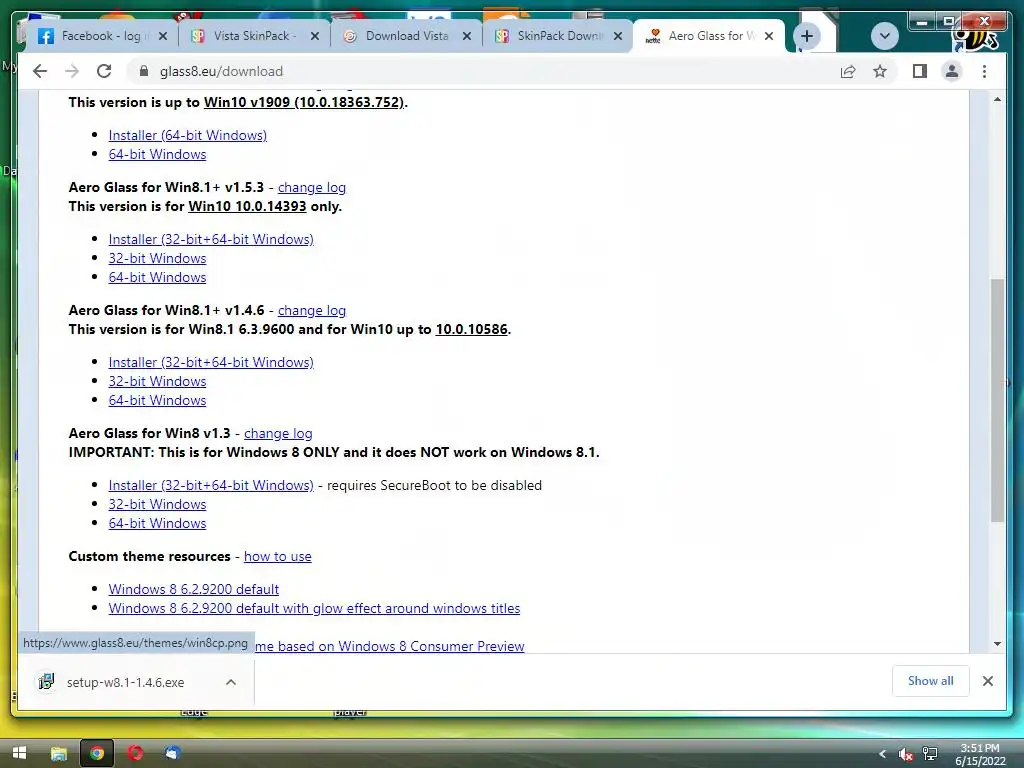Screen dimensions: 1024x768
Task: Close the SkinPack Download tab
Action: [x=618, y=37]
